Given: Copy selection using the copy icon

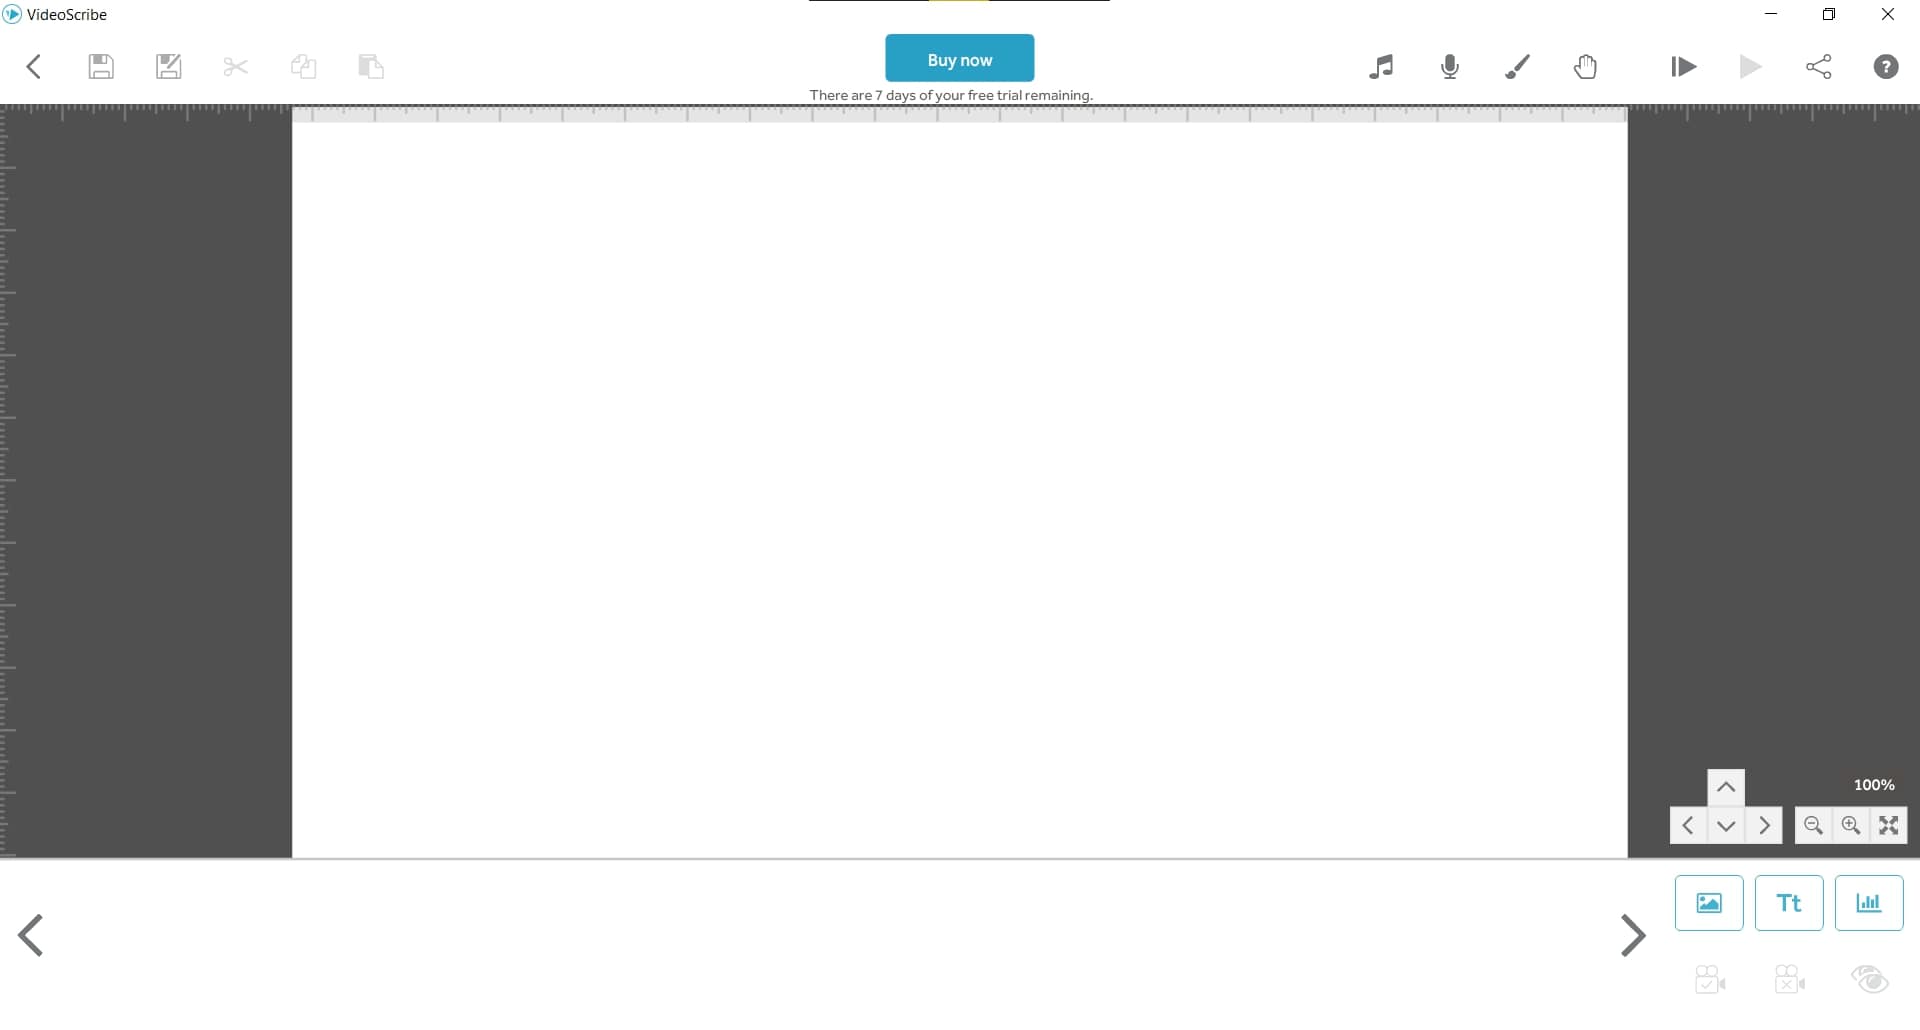Looking at the screenshot, I should (304, 67).
